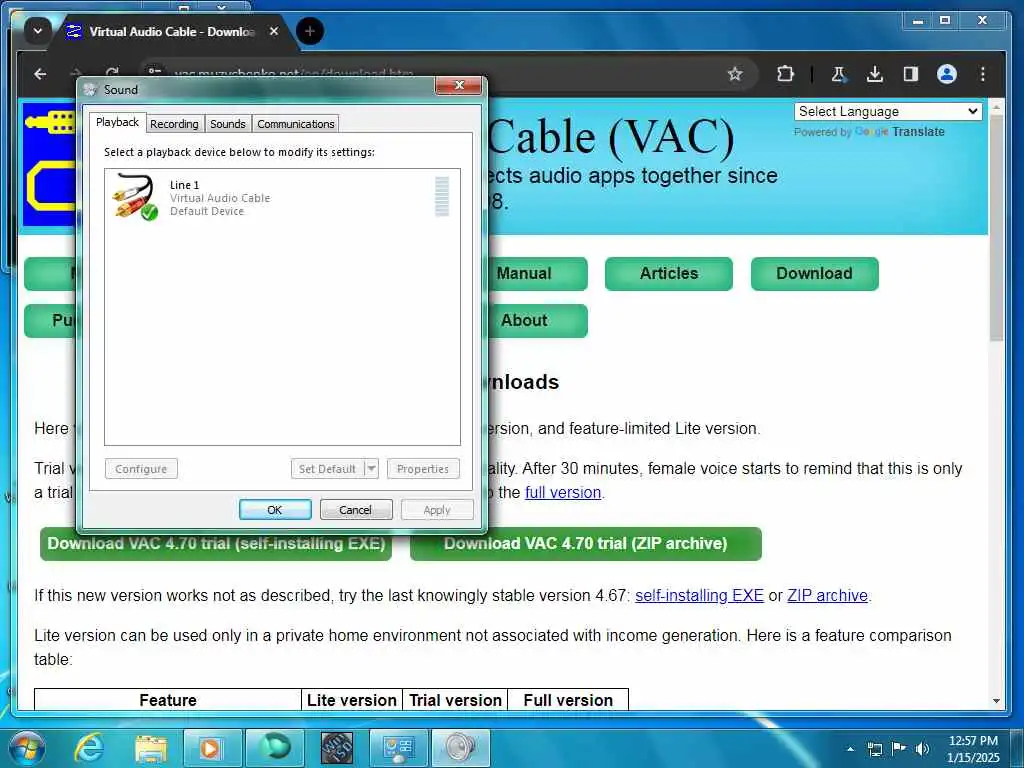Open the Articles page button

tap(669, 274)
